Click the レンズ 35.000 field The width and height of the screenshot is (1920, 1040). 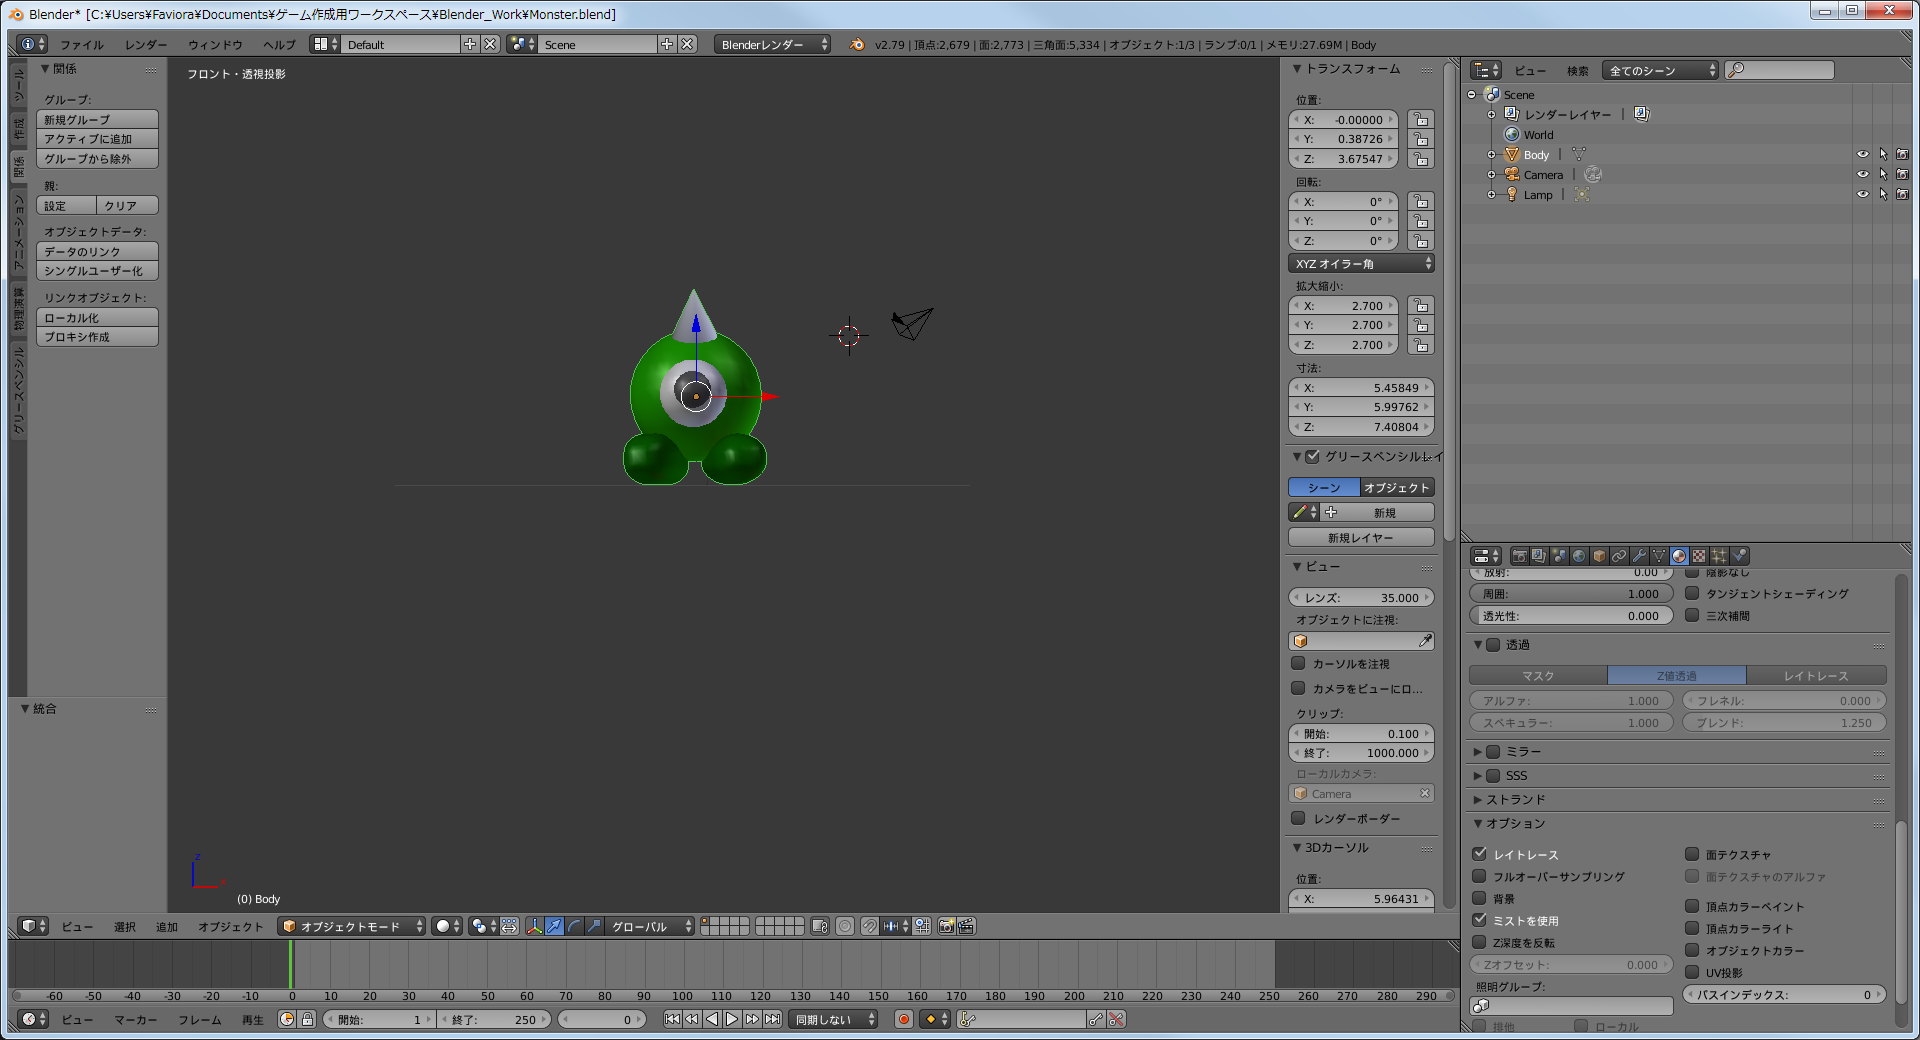point(1361,598)
